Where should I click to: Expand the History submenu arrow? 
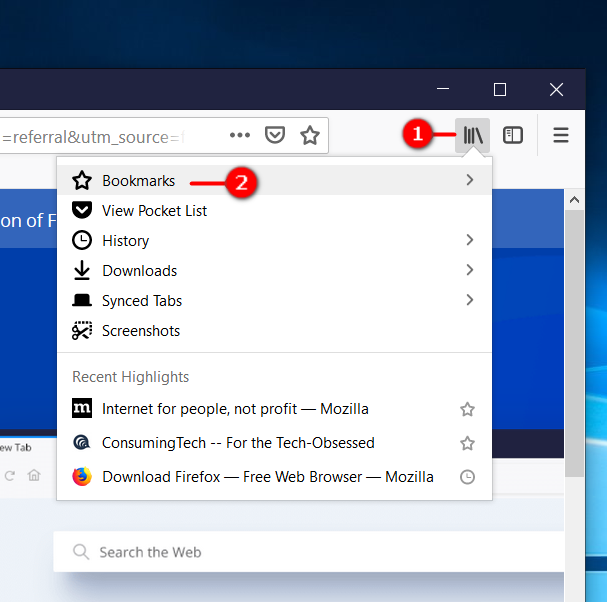coord(470,241)
